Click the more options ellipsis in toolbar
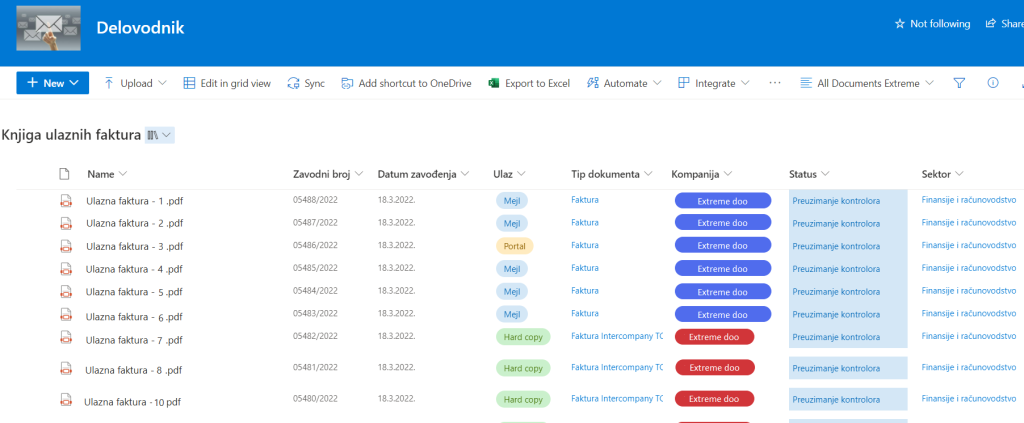Screen dimensions: 1024x423 click(x=774, y=83)
